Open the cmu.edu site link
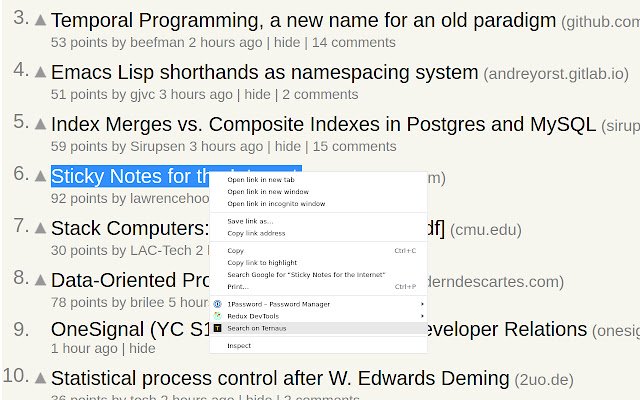Image resolution: width=640 pixels, height=400 pixels. click(x=486, y=230)
